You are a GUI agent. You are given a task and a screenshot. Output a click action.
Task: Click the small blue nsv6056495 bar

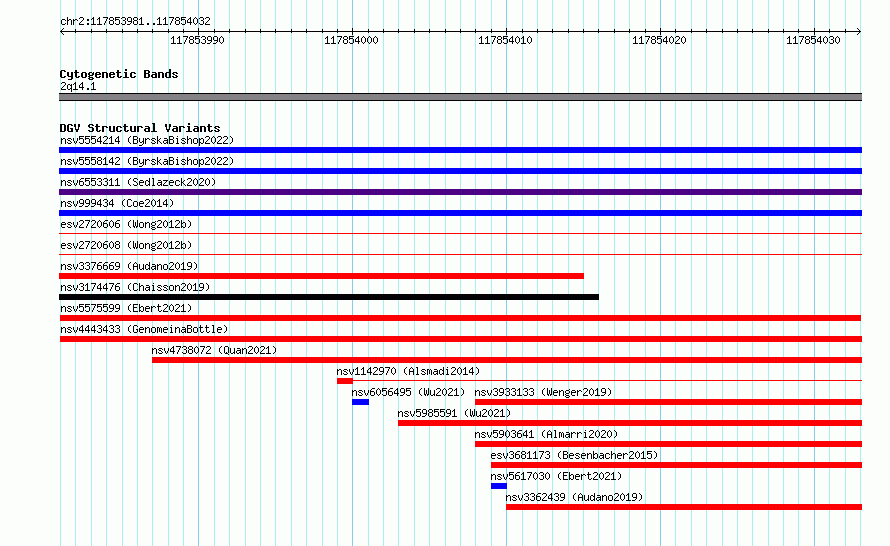coord(360,402)
